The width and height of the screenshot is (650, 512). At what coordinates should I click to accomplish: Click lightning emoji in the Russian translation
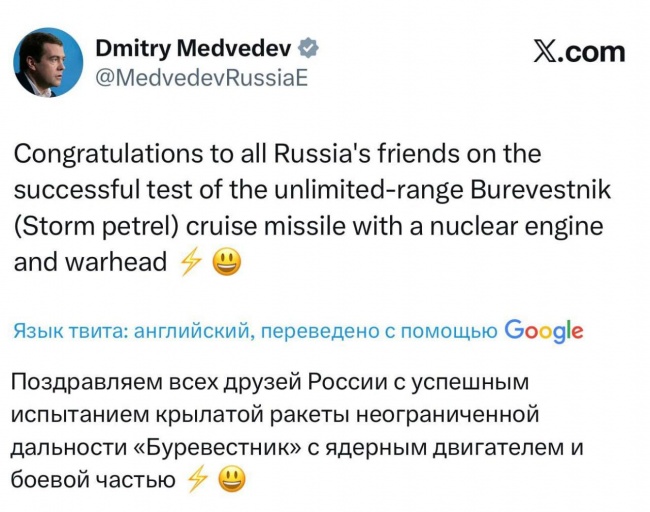click(197, 480)
